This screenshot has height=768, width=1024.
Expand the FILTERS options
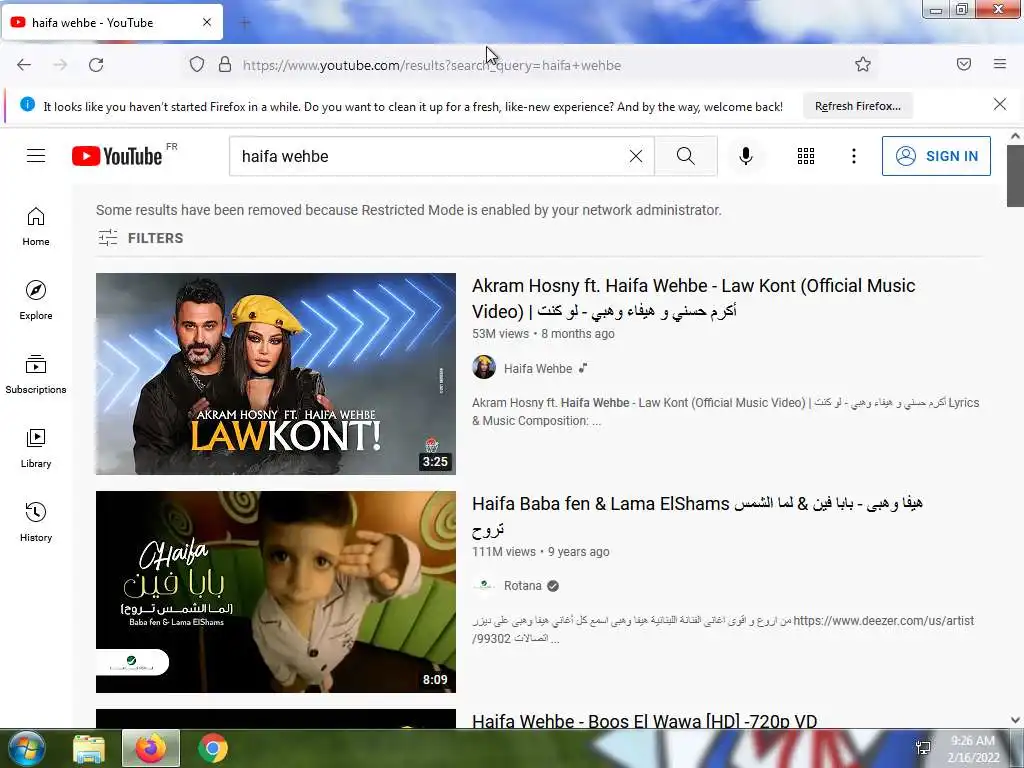[140, 238]
